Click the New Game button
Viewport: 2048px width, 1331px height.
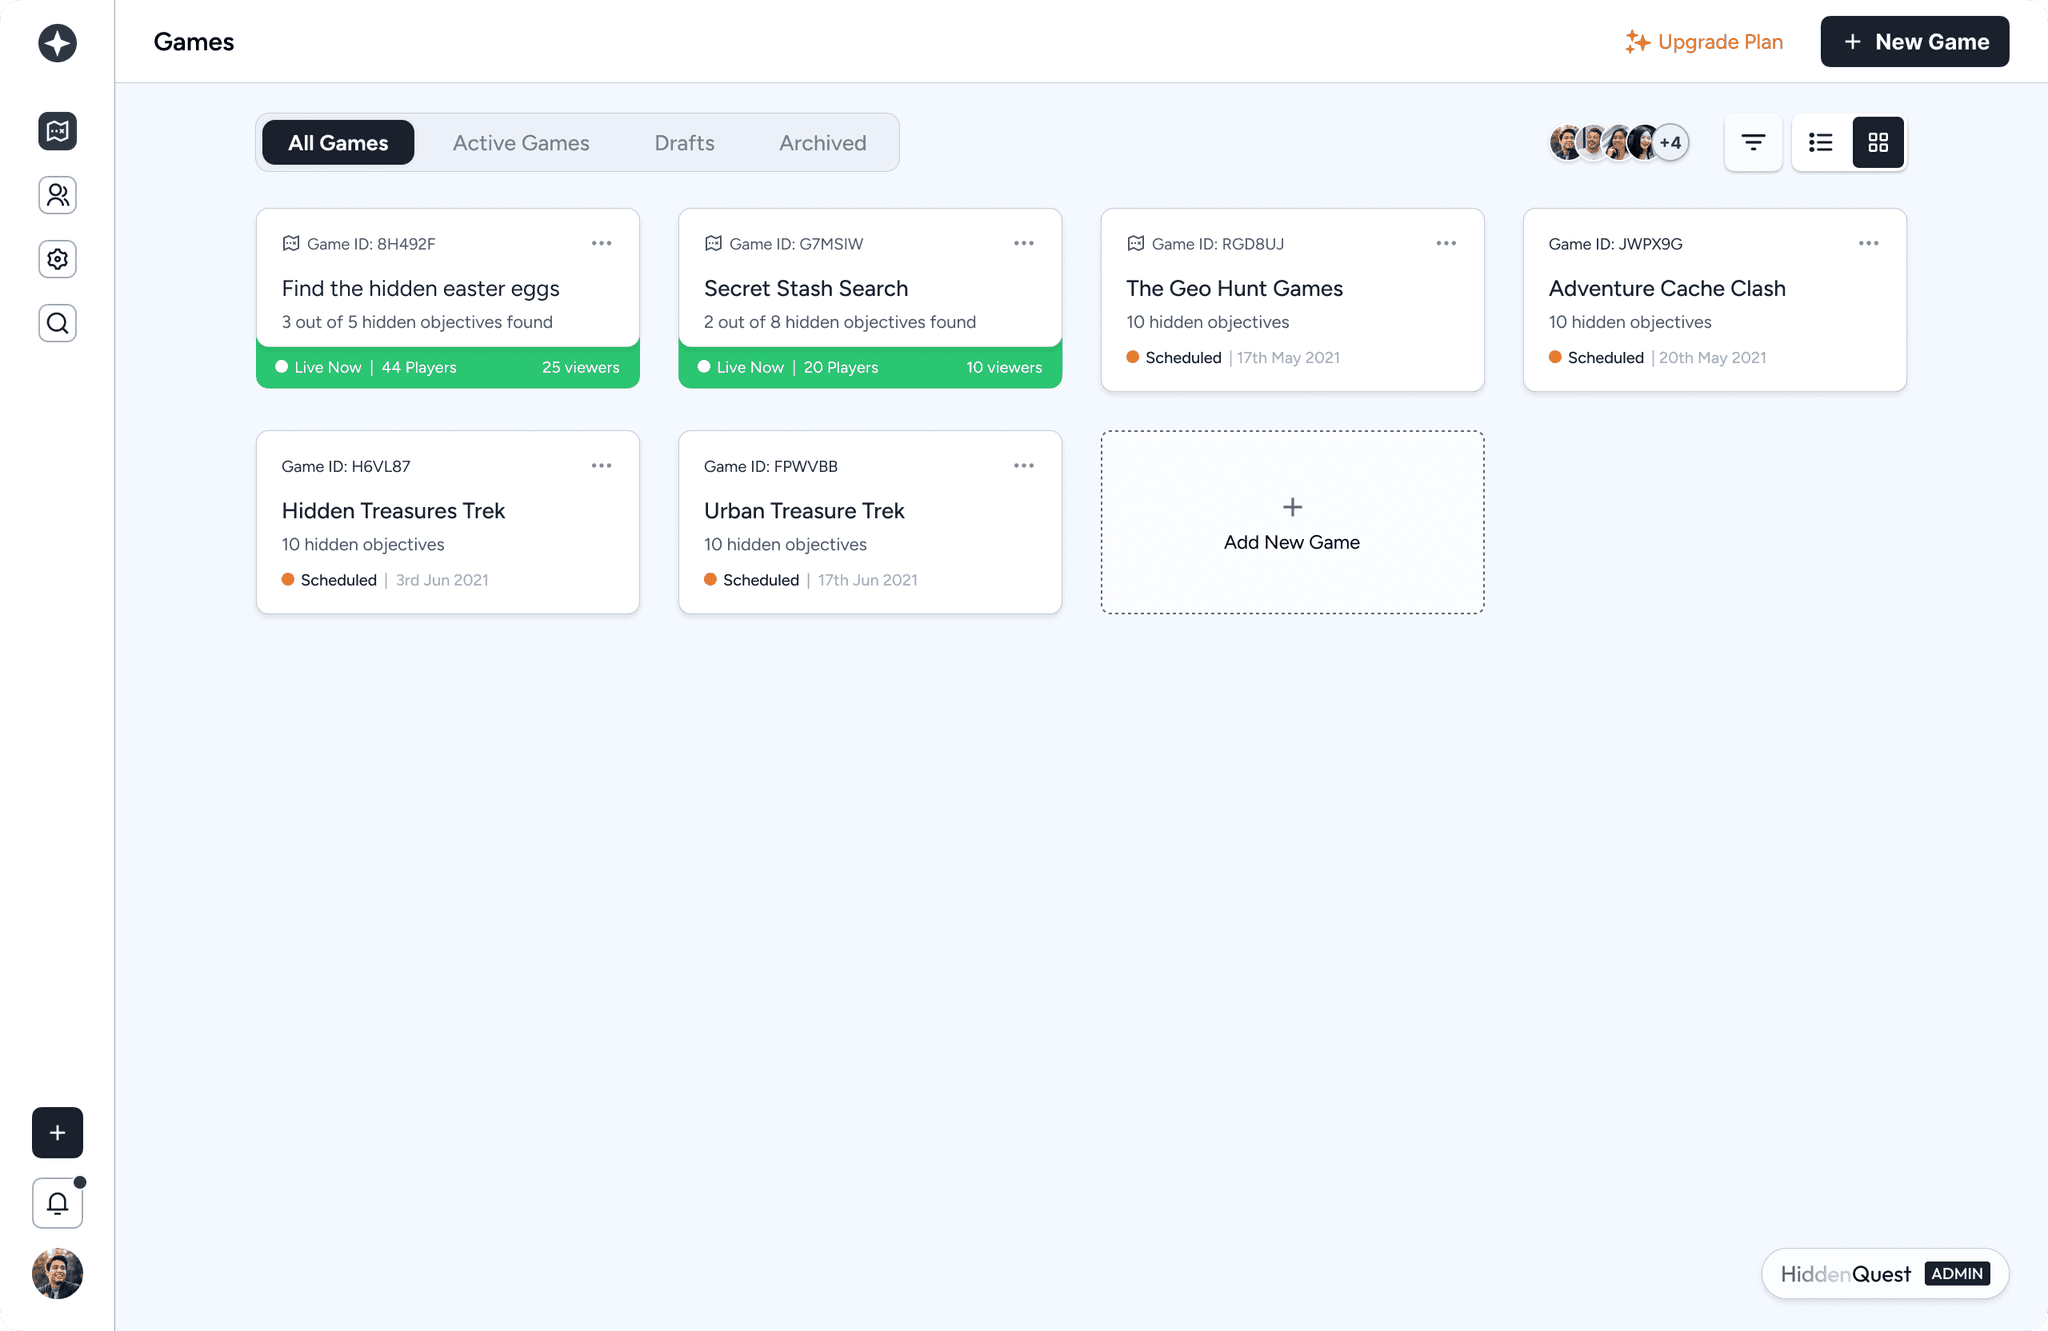pyautogui.click(x=1914, y=42)
